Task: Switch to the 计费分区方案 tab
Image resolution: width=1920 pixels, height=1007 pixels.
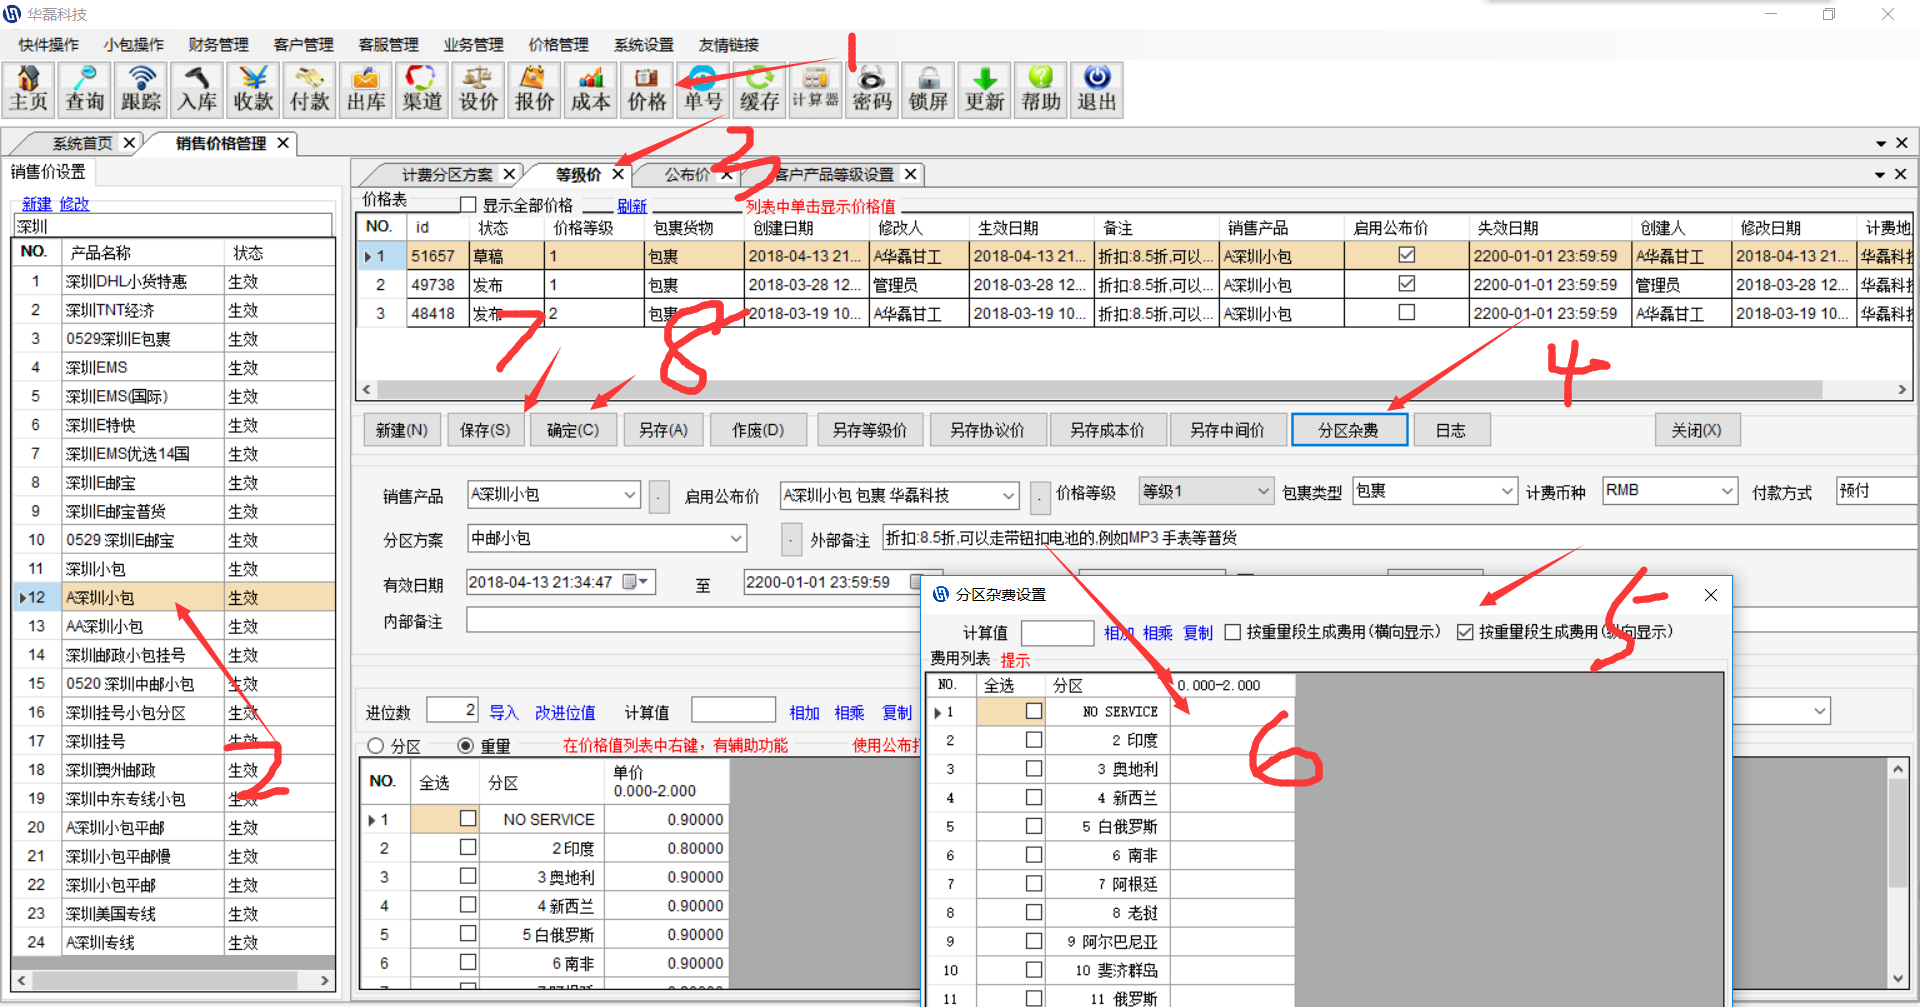Action: 446,175
